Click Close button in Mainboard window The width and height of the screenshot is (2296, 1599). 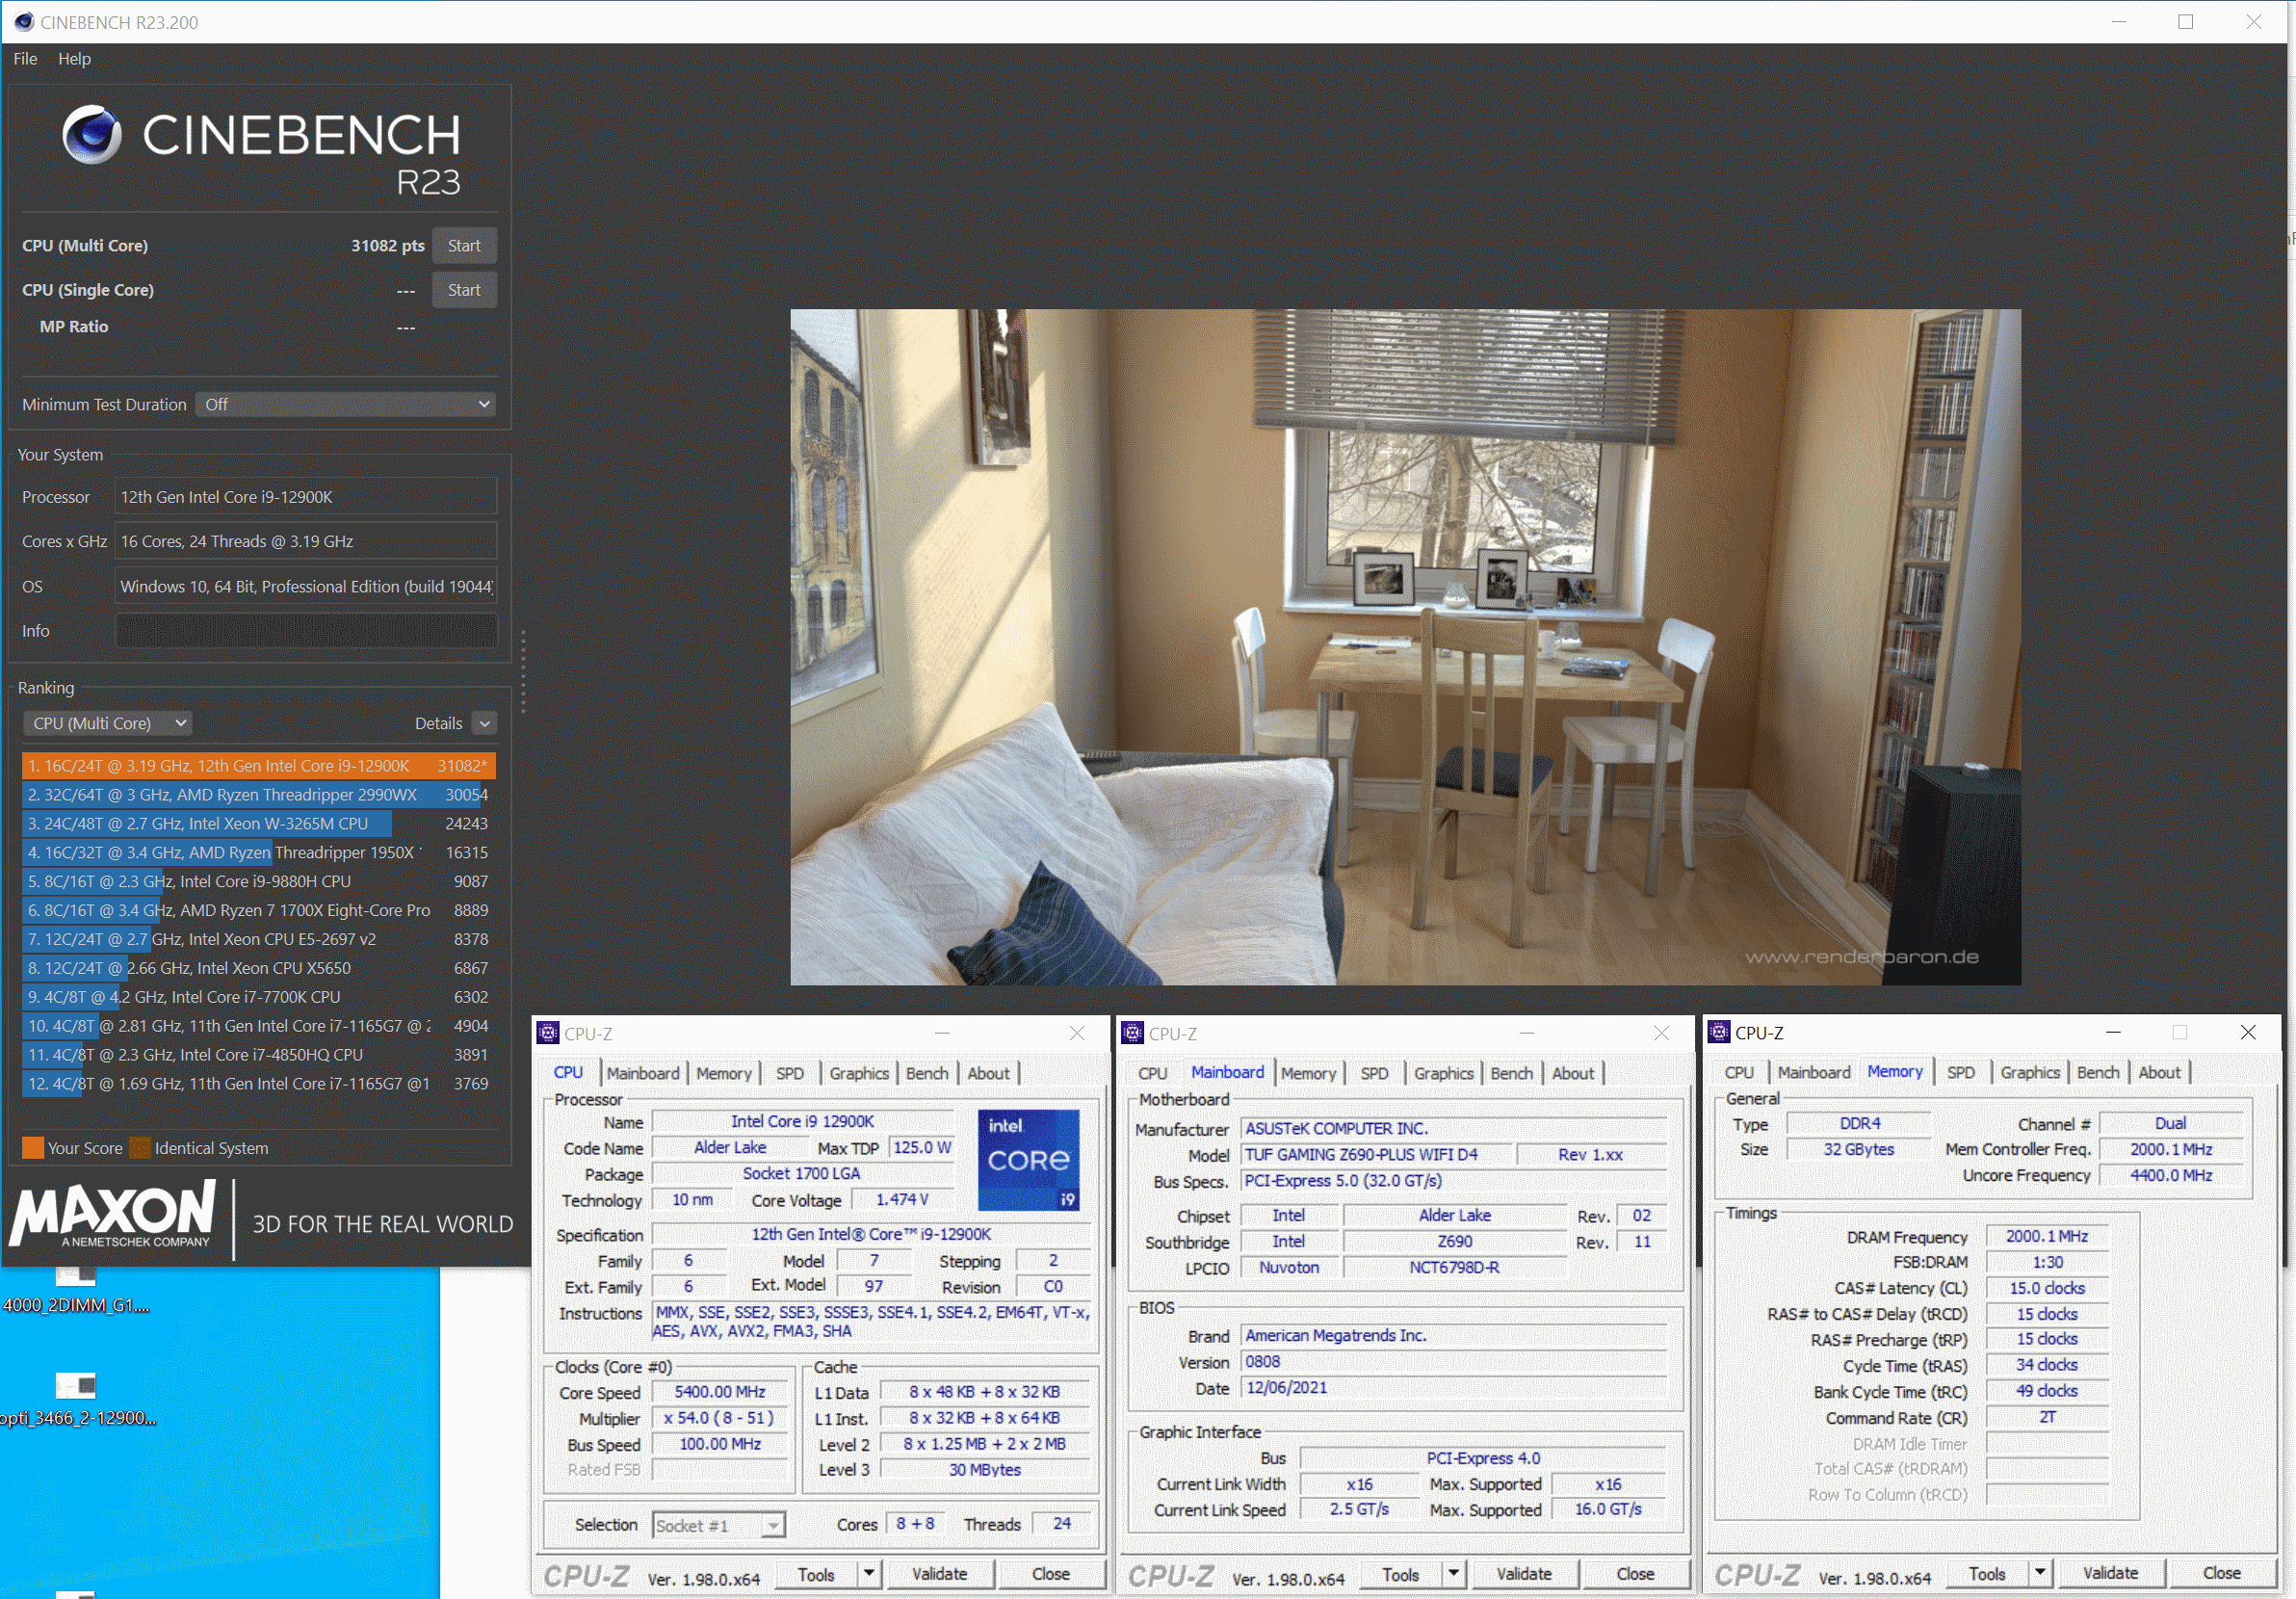[x=1635, y=1574]
